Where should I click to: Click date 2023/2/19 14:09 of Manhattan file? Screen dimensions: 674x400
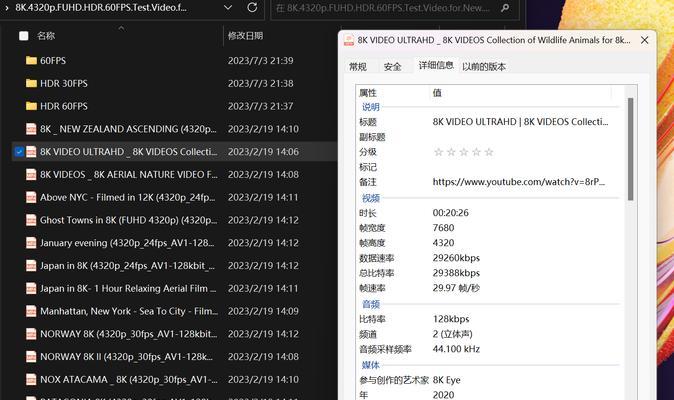[x=263, y=311]
